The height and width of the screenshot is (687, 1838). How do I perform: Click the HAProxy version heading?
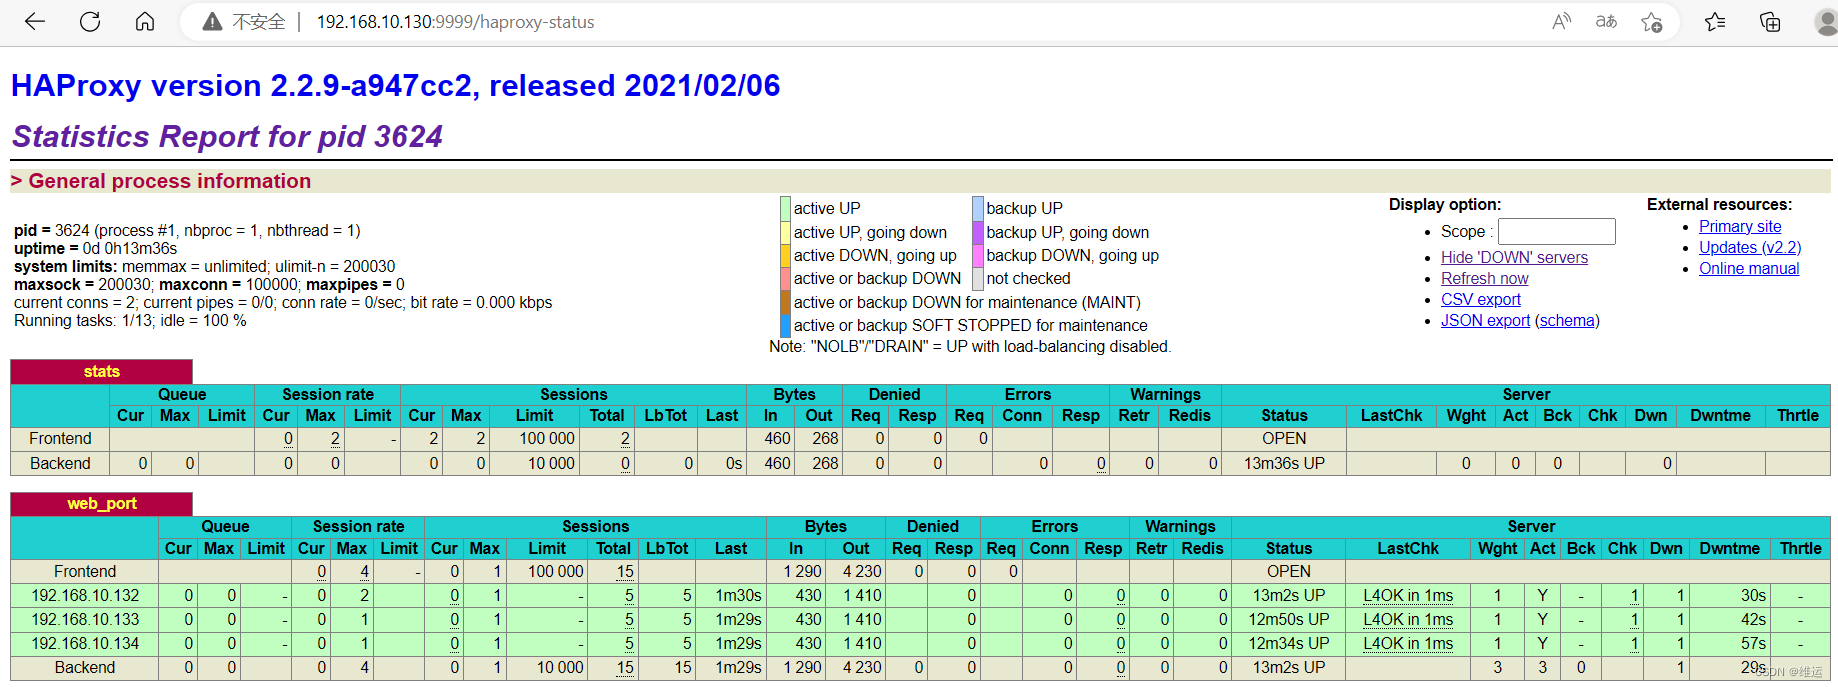pyautogui.click(x=395, y=85)
